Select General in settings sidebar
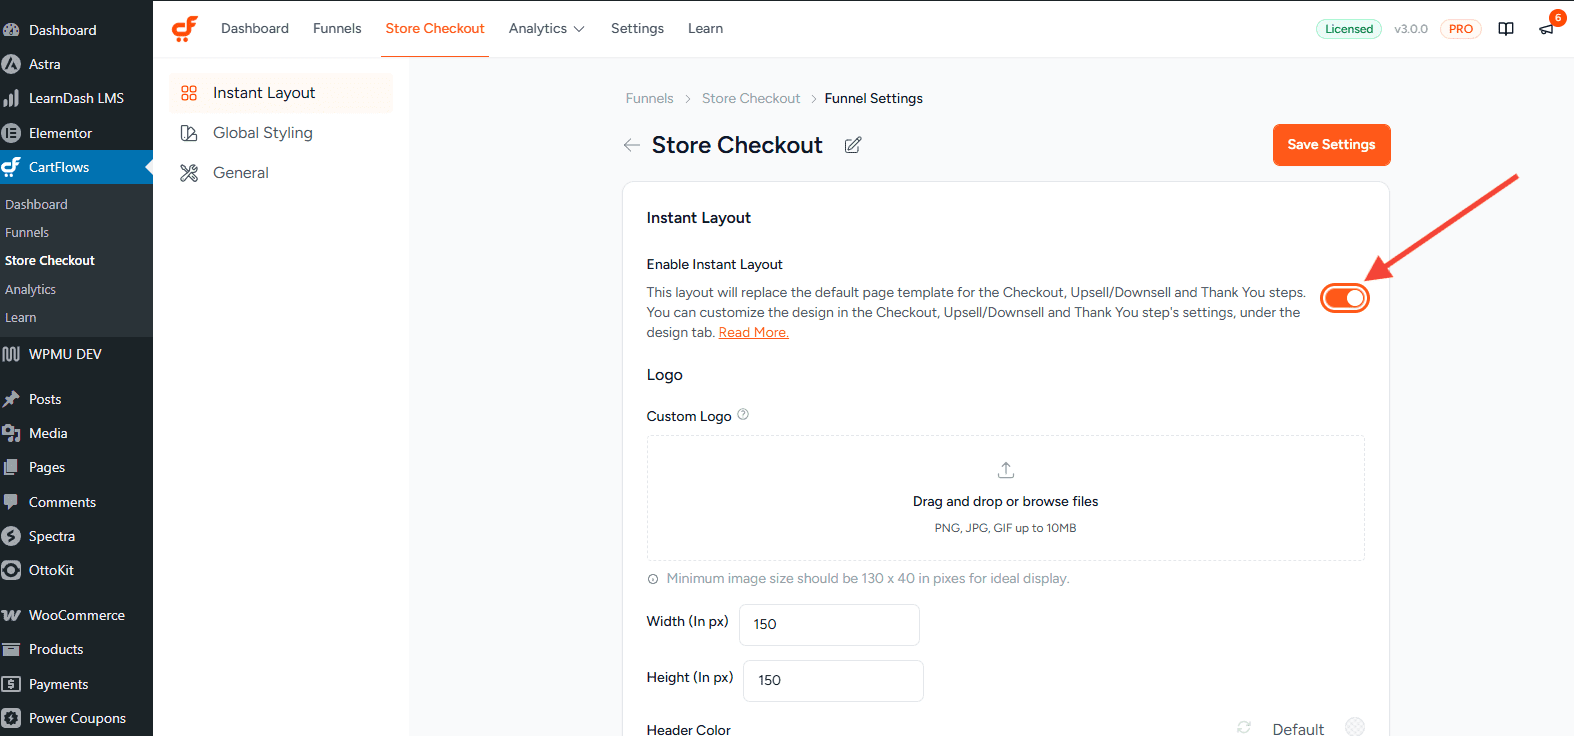1574x736 pixels. tap(281, 173)
